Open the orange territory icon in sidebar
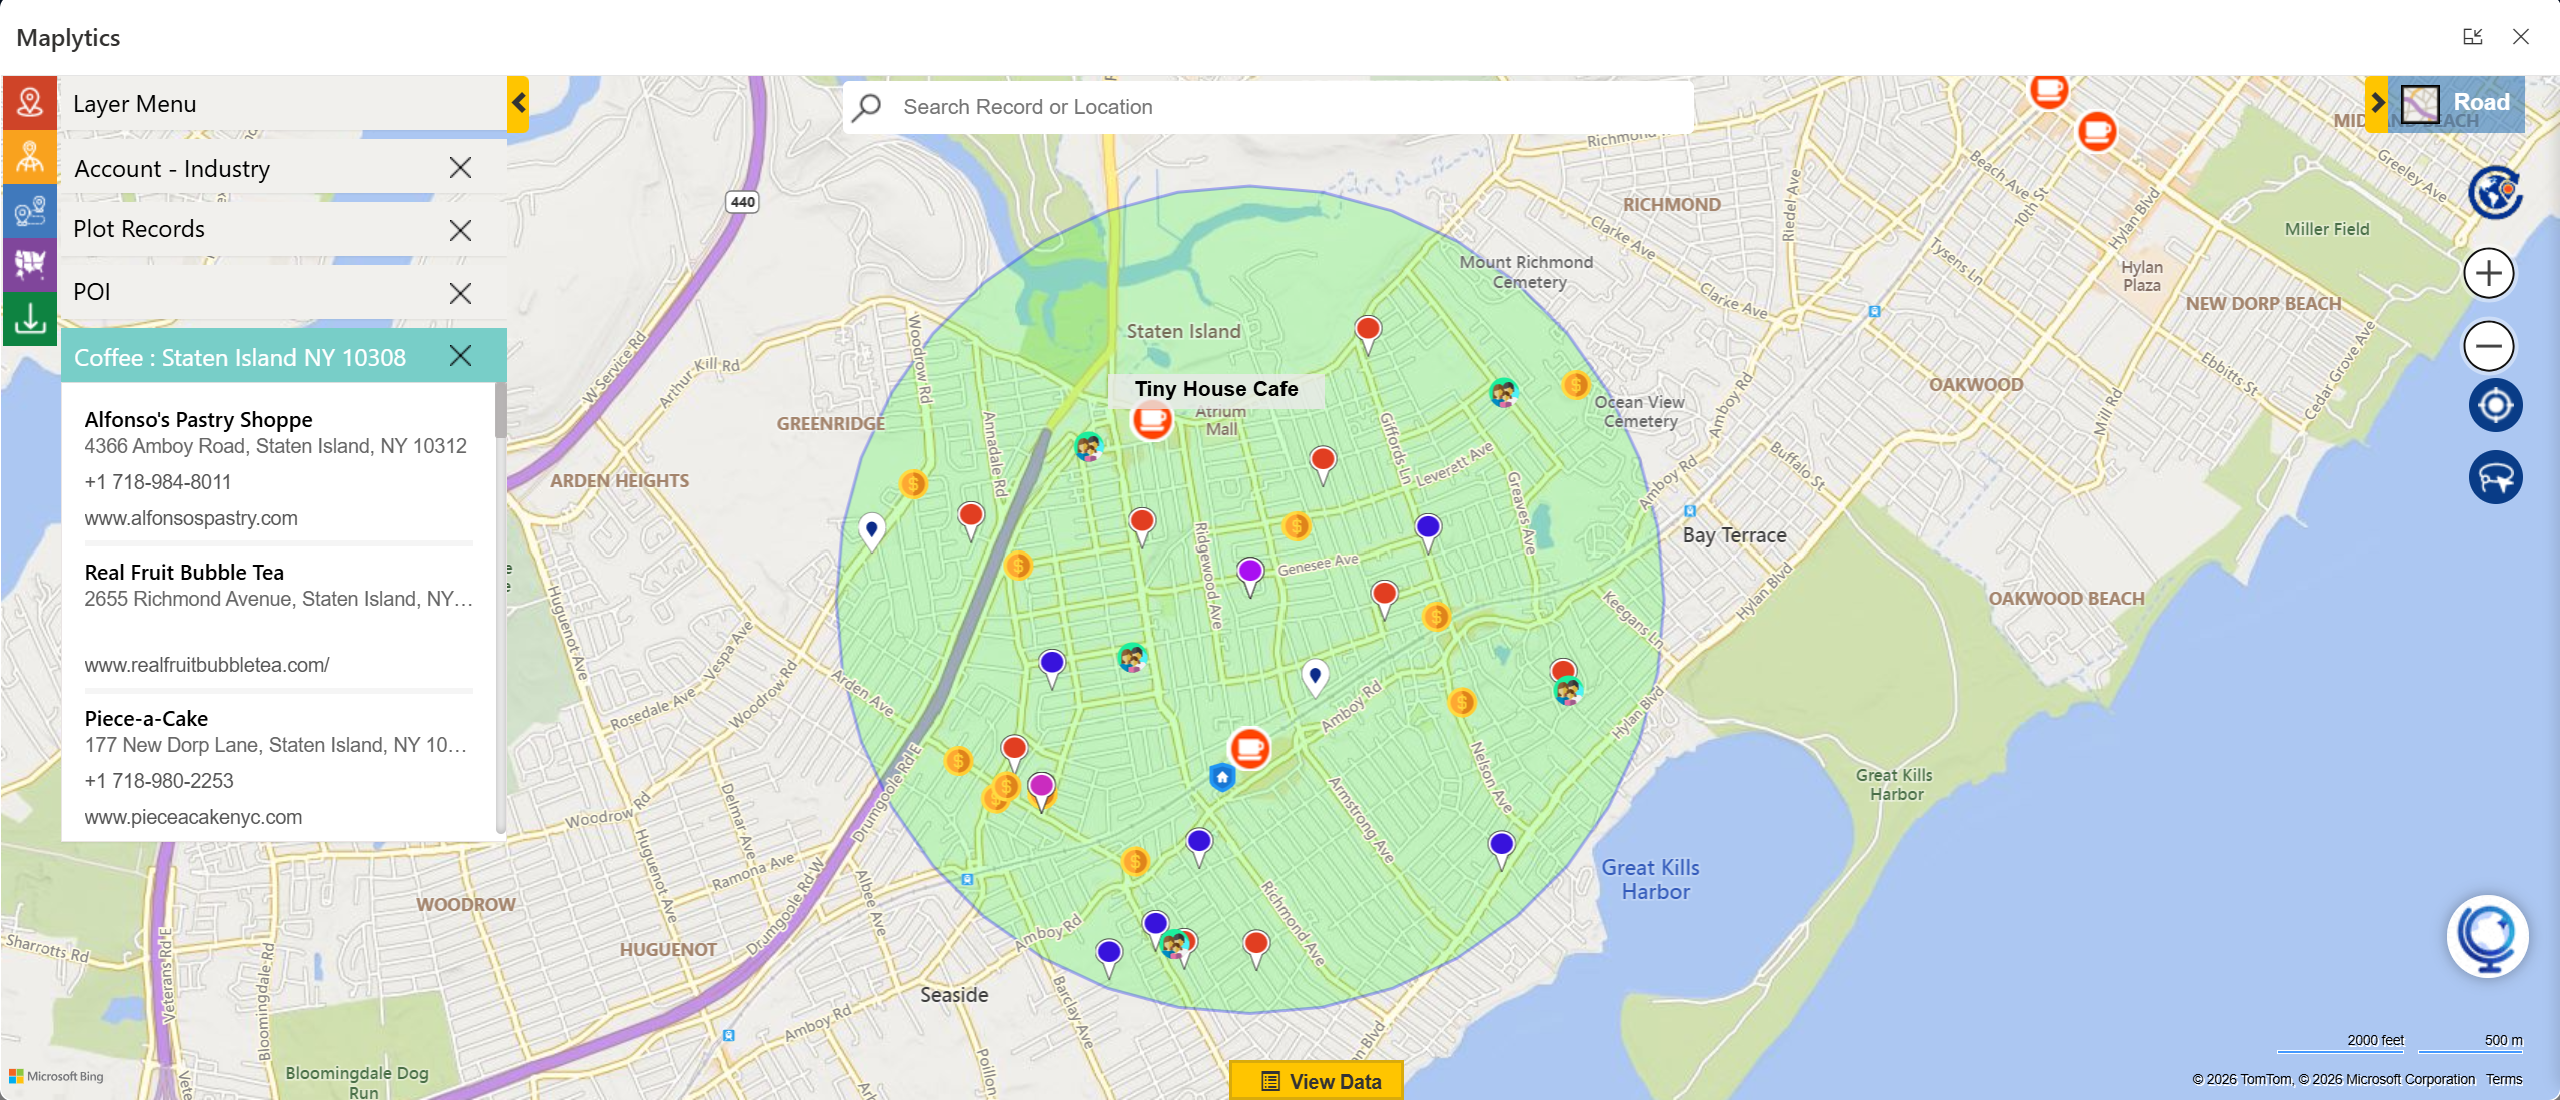Image resolution: width=2560 pixels, height=1100 pixels. (30, 157)
